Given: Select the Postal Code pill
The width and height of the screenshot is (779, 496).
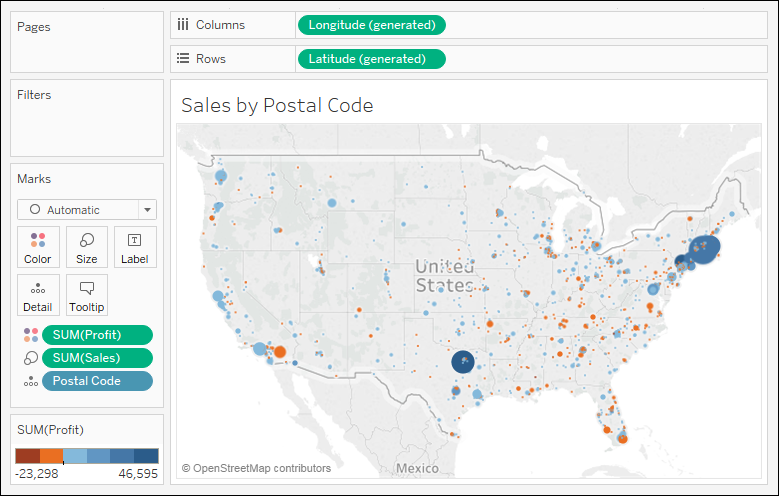Looking at the screenshot, I should 97,381.
